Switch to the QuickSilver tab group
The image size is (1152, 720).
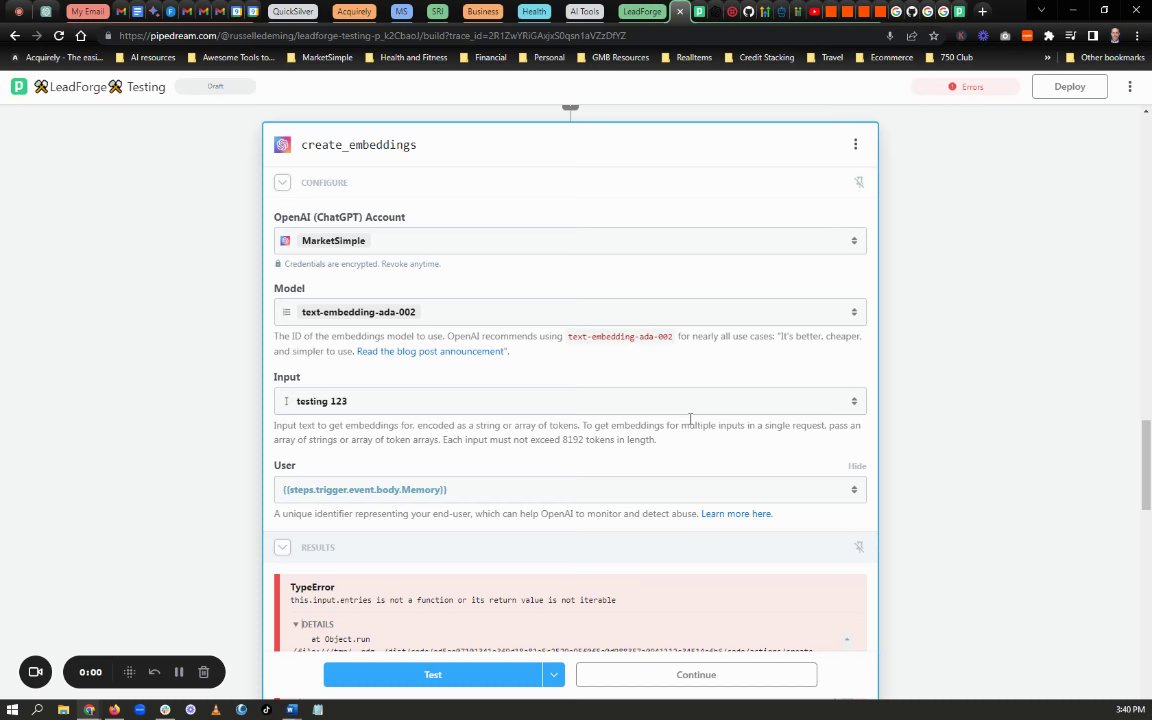tap(293, 11)
